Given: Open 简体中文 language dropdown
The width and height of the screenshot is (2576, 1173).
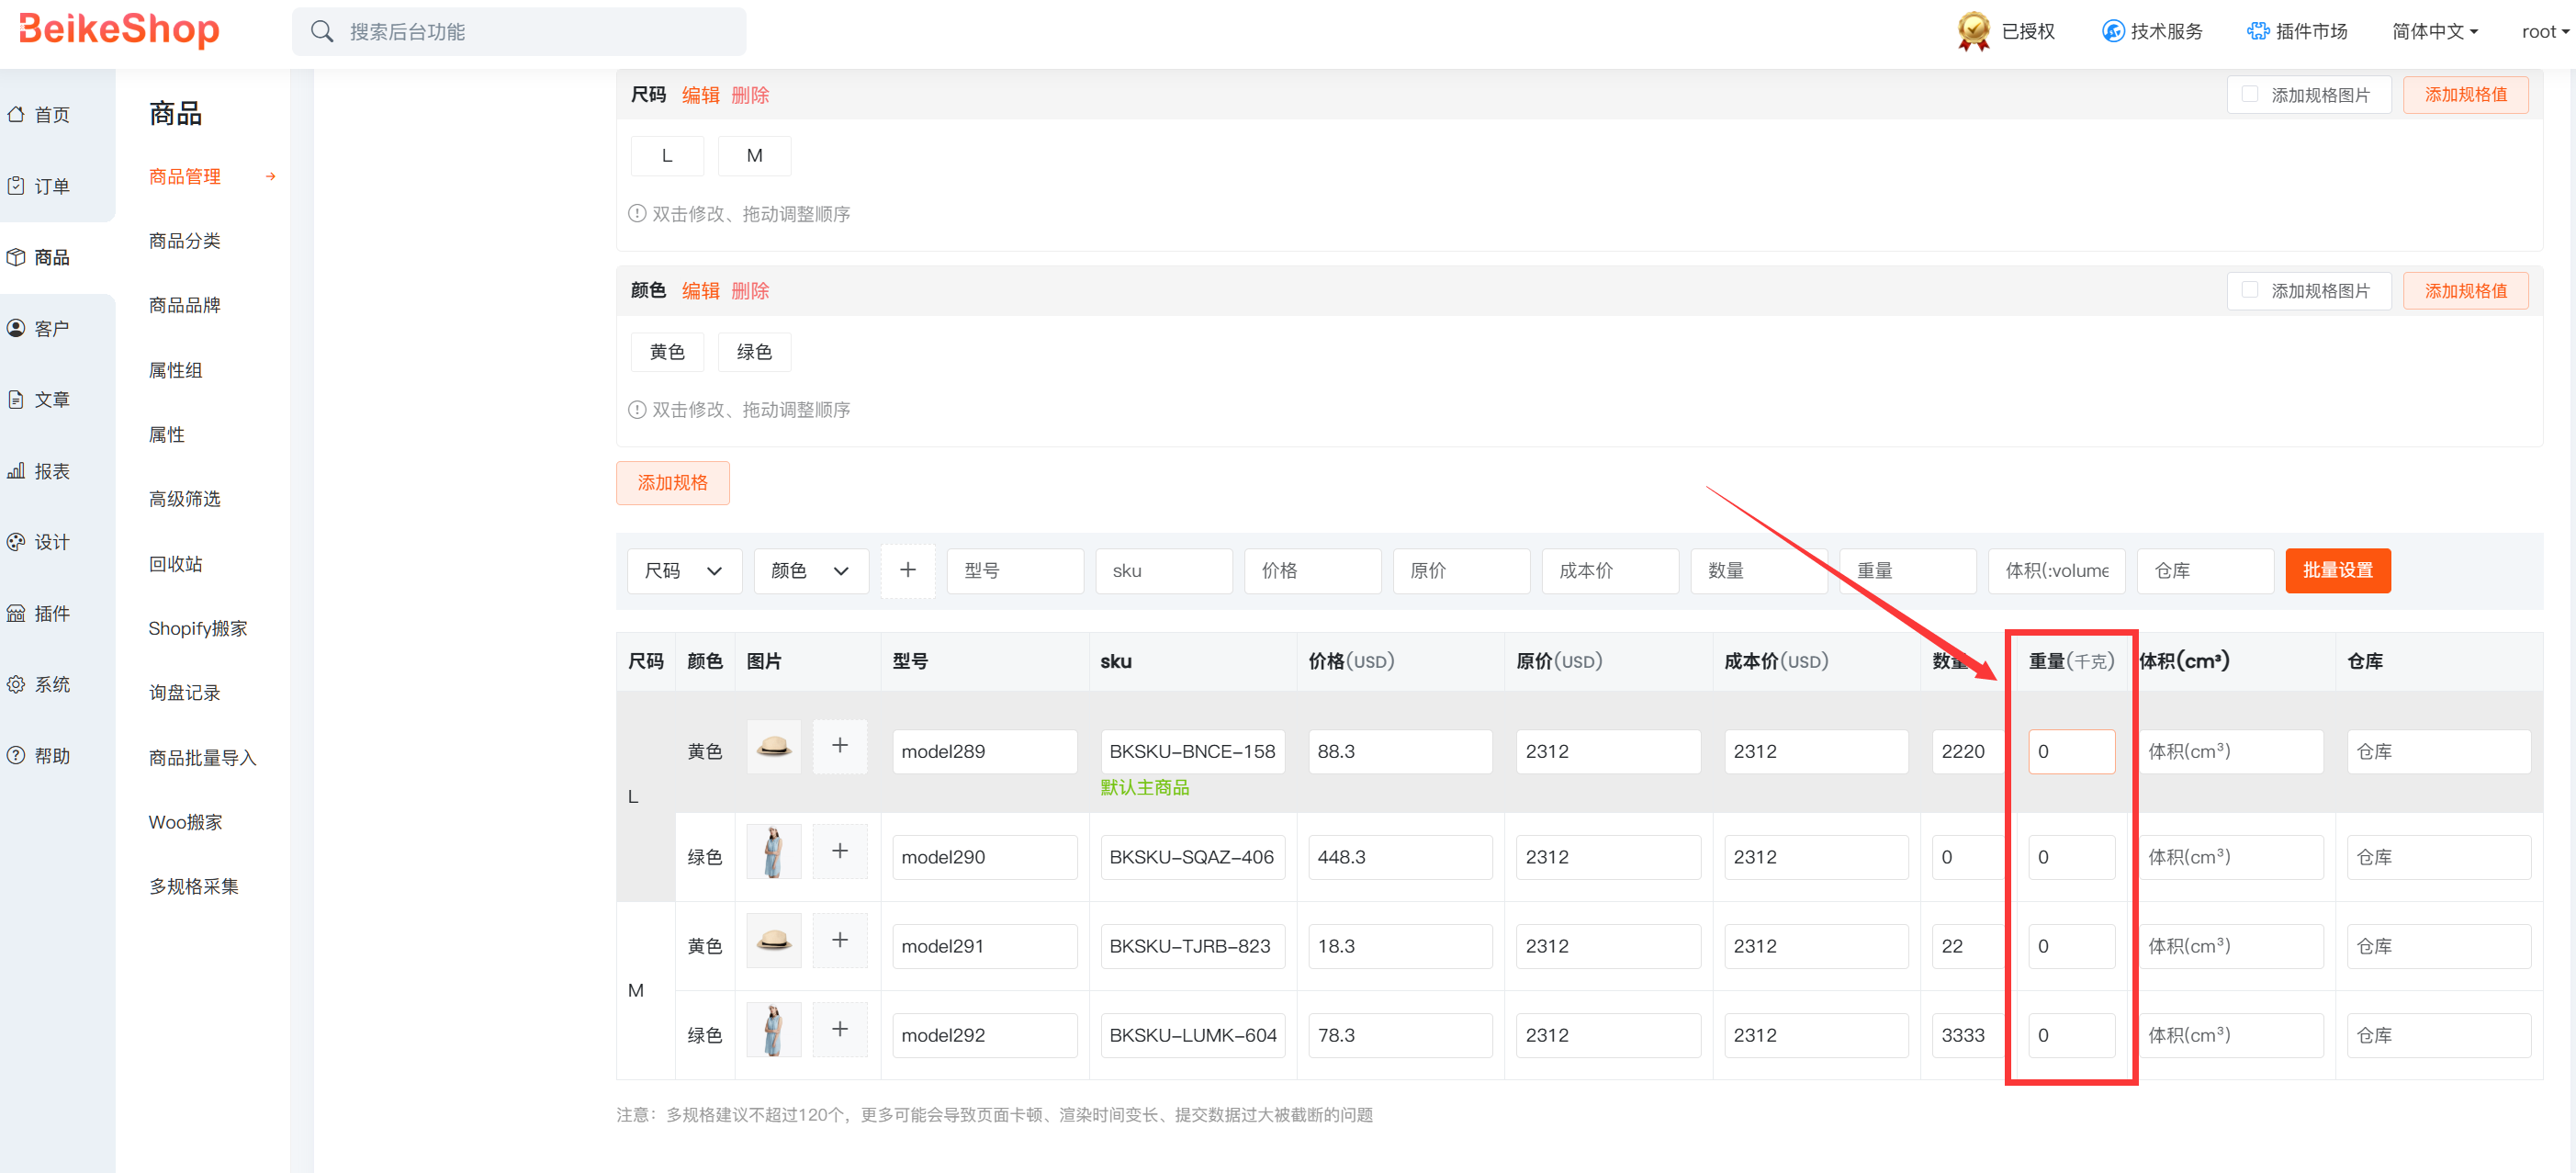Looking at the screenshot, I should (x=2434, y=31).
